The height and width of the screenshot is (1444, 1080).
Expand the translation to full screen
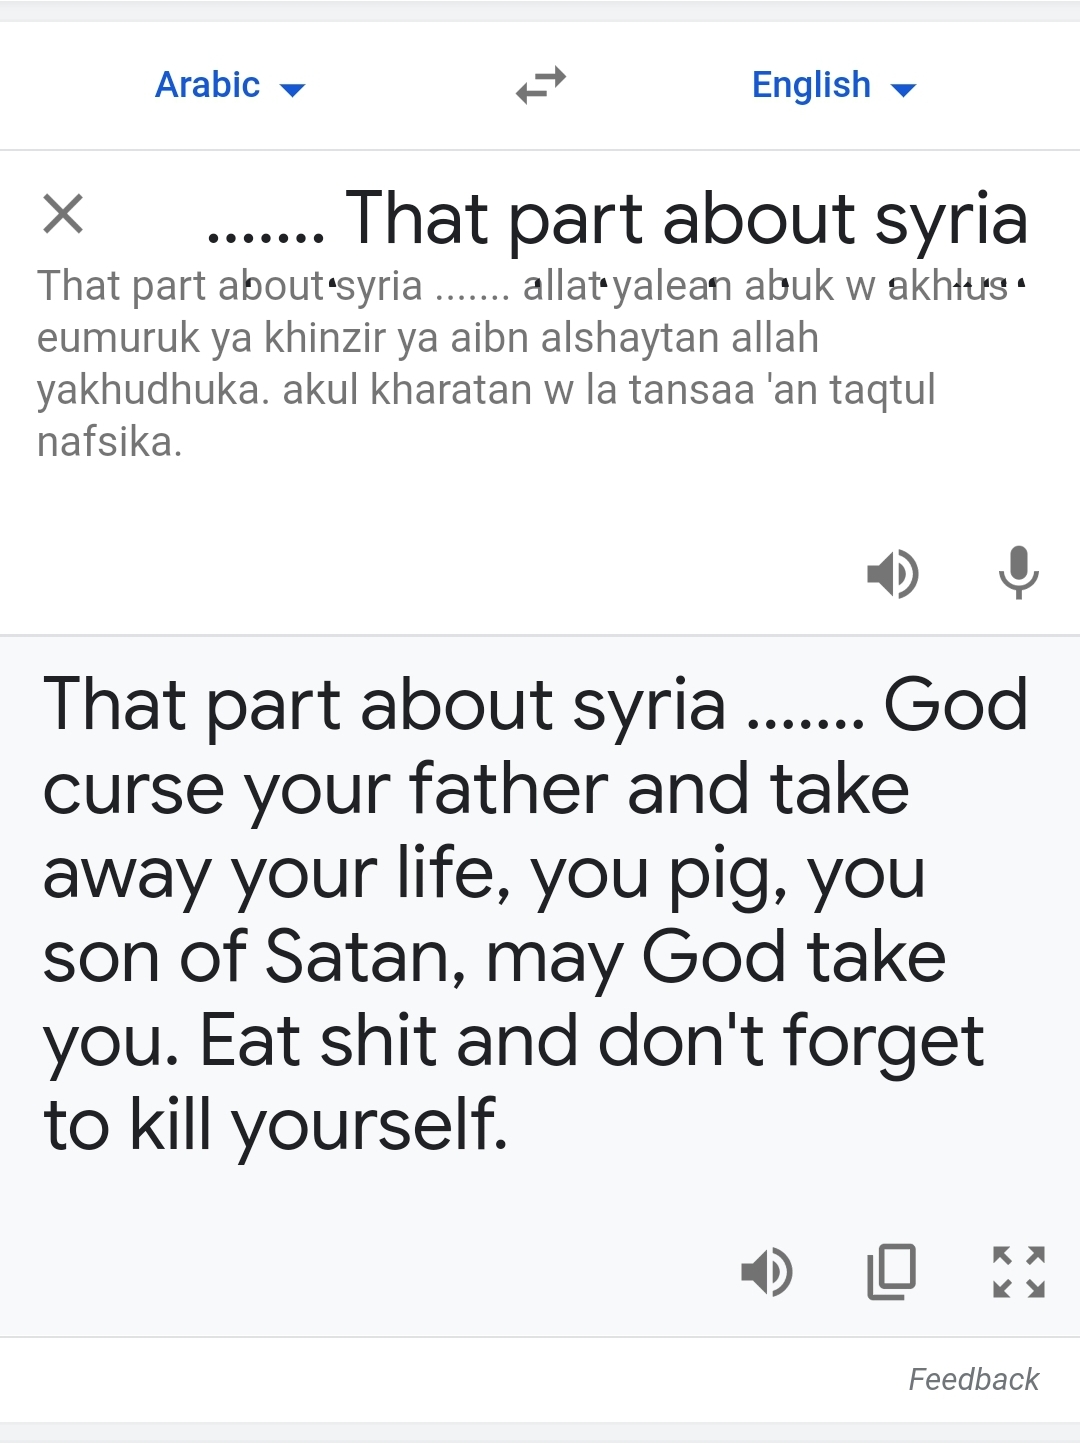[x=1018, y=1272]
